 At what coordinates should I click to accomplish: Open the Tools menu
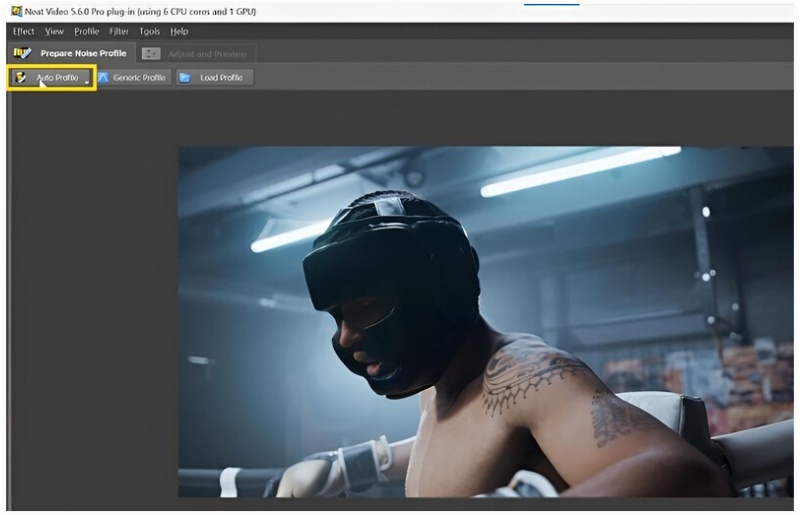click(150, 32)
